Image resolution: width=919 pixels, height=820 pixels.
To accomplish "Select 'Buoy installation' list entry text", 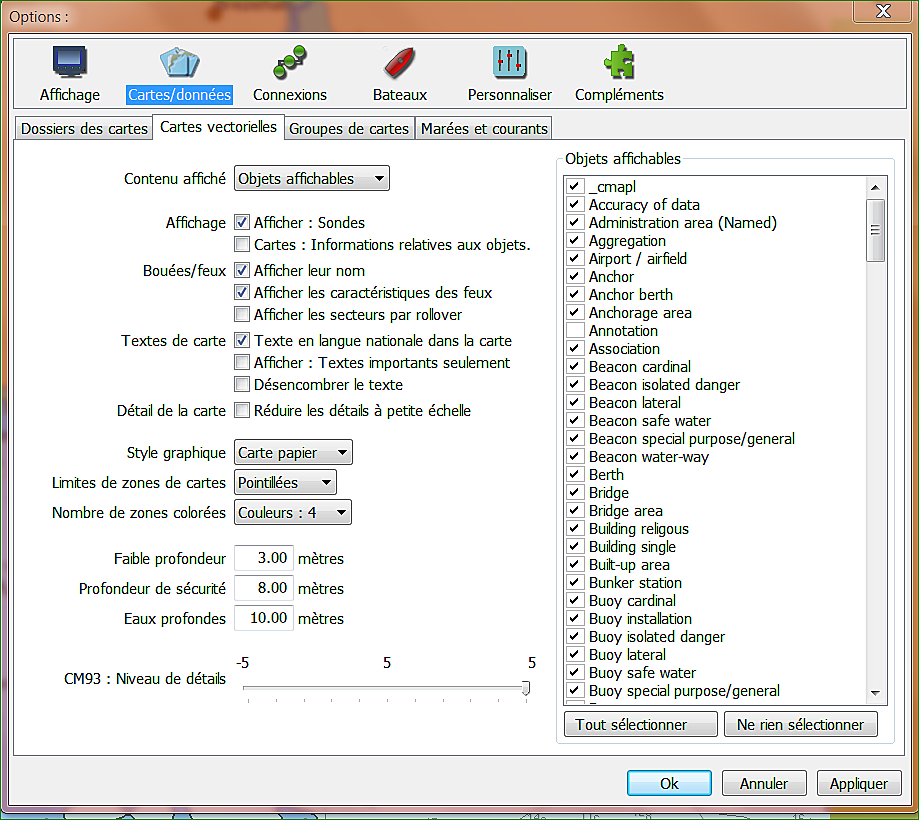I will coord(641,619).
